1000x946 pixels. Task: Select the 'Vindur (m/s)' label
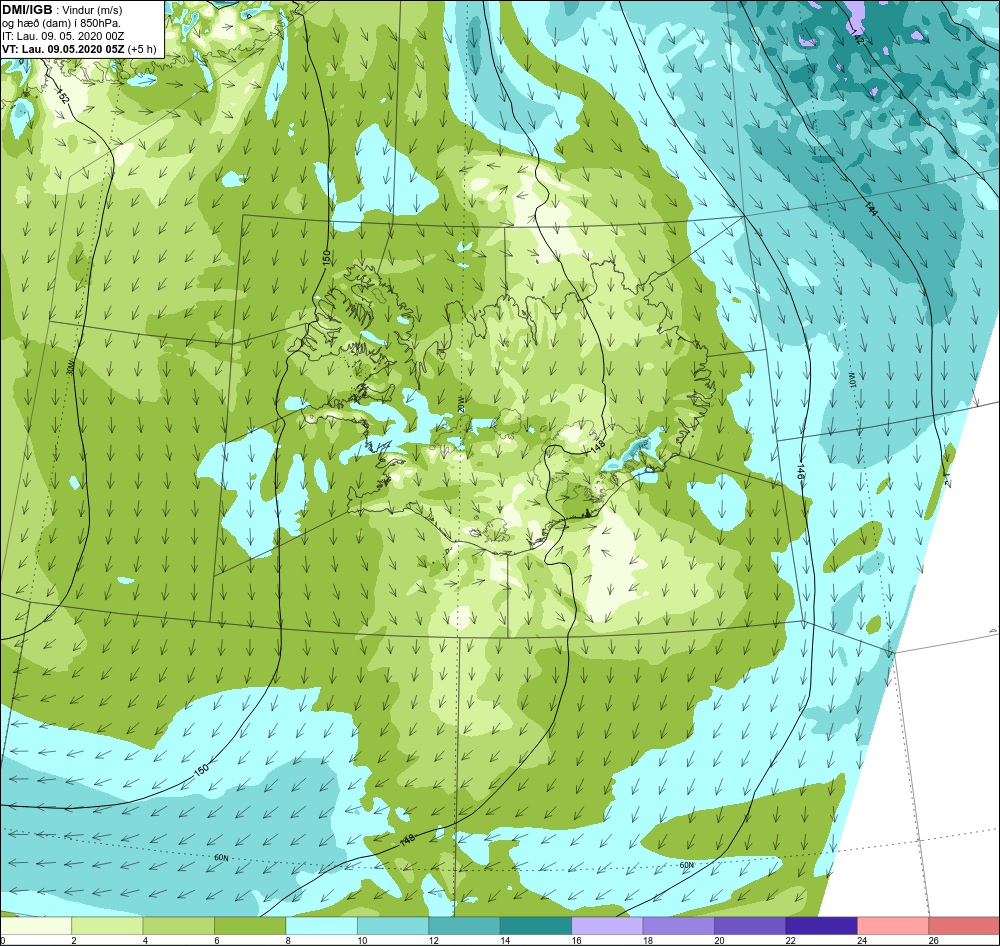tap(92, 10)
